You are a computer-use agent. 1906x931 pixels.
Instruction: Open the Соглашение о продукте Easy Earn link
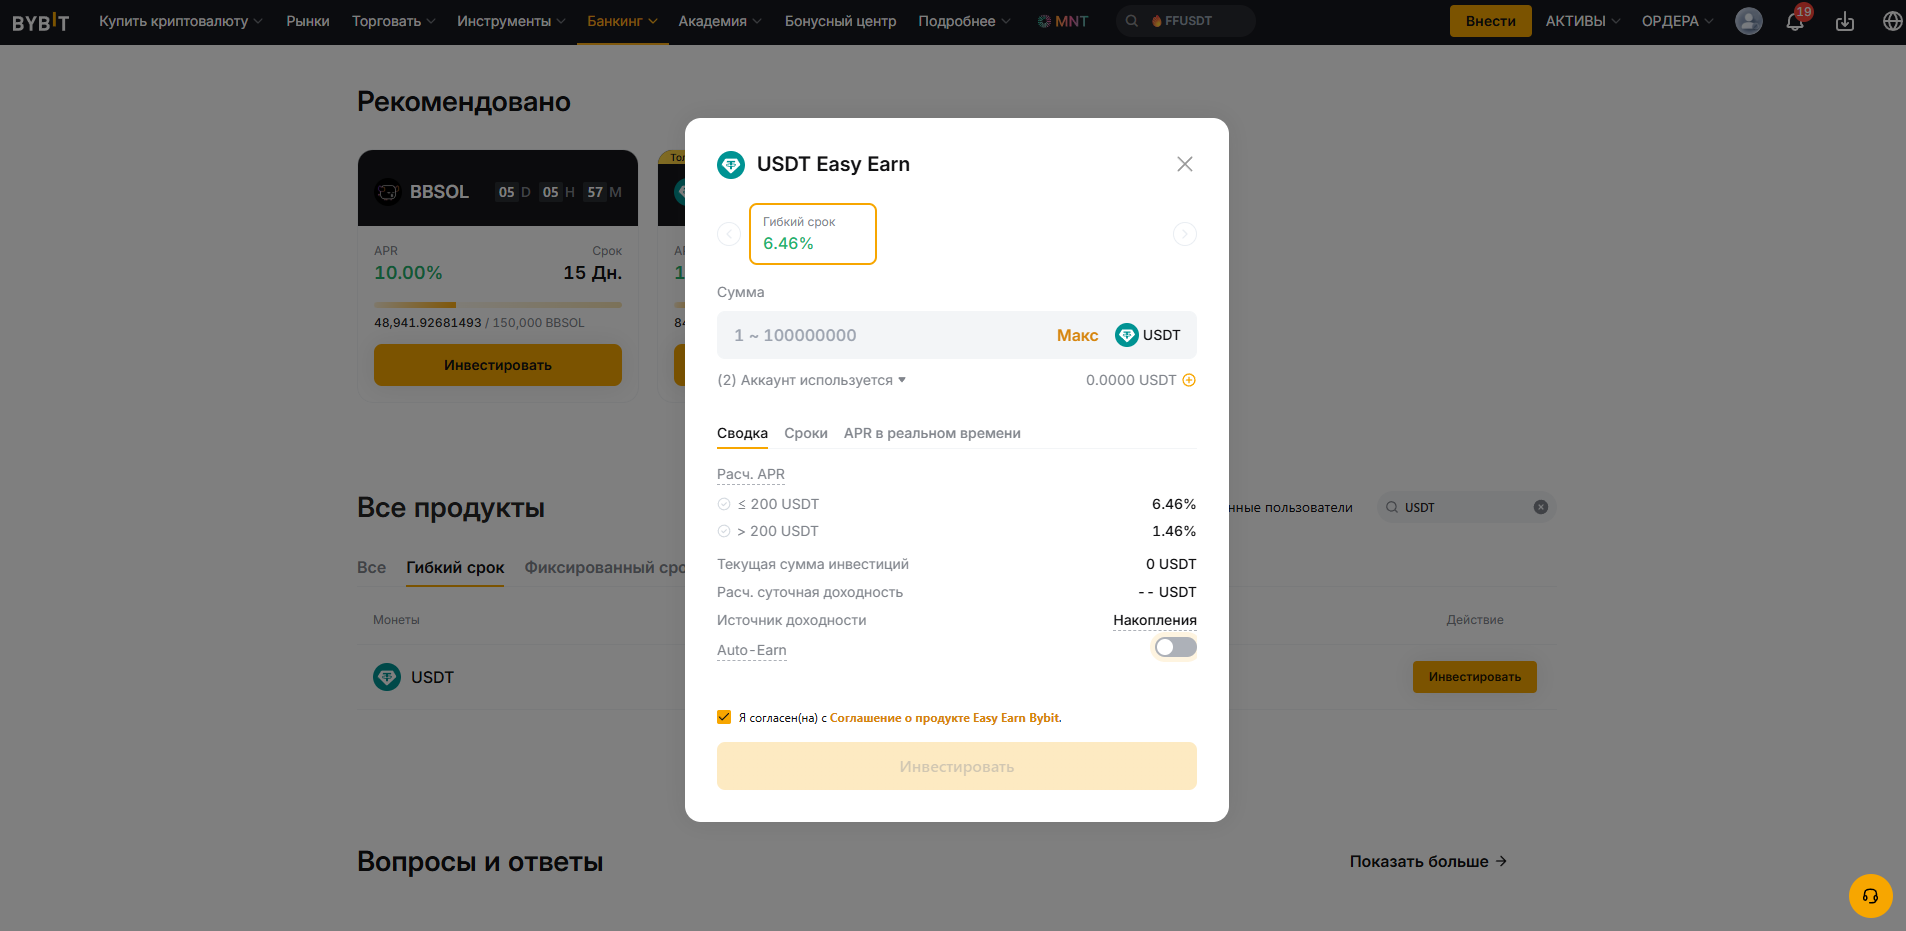tap(943, 717)
